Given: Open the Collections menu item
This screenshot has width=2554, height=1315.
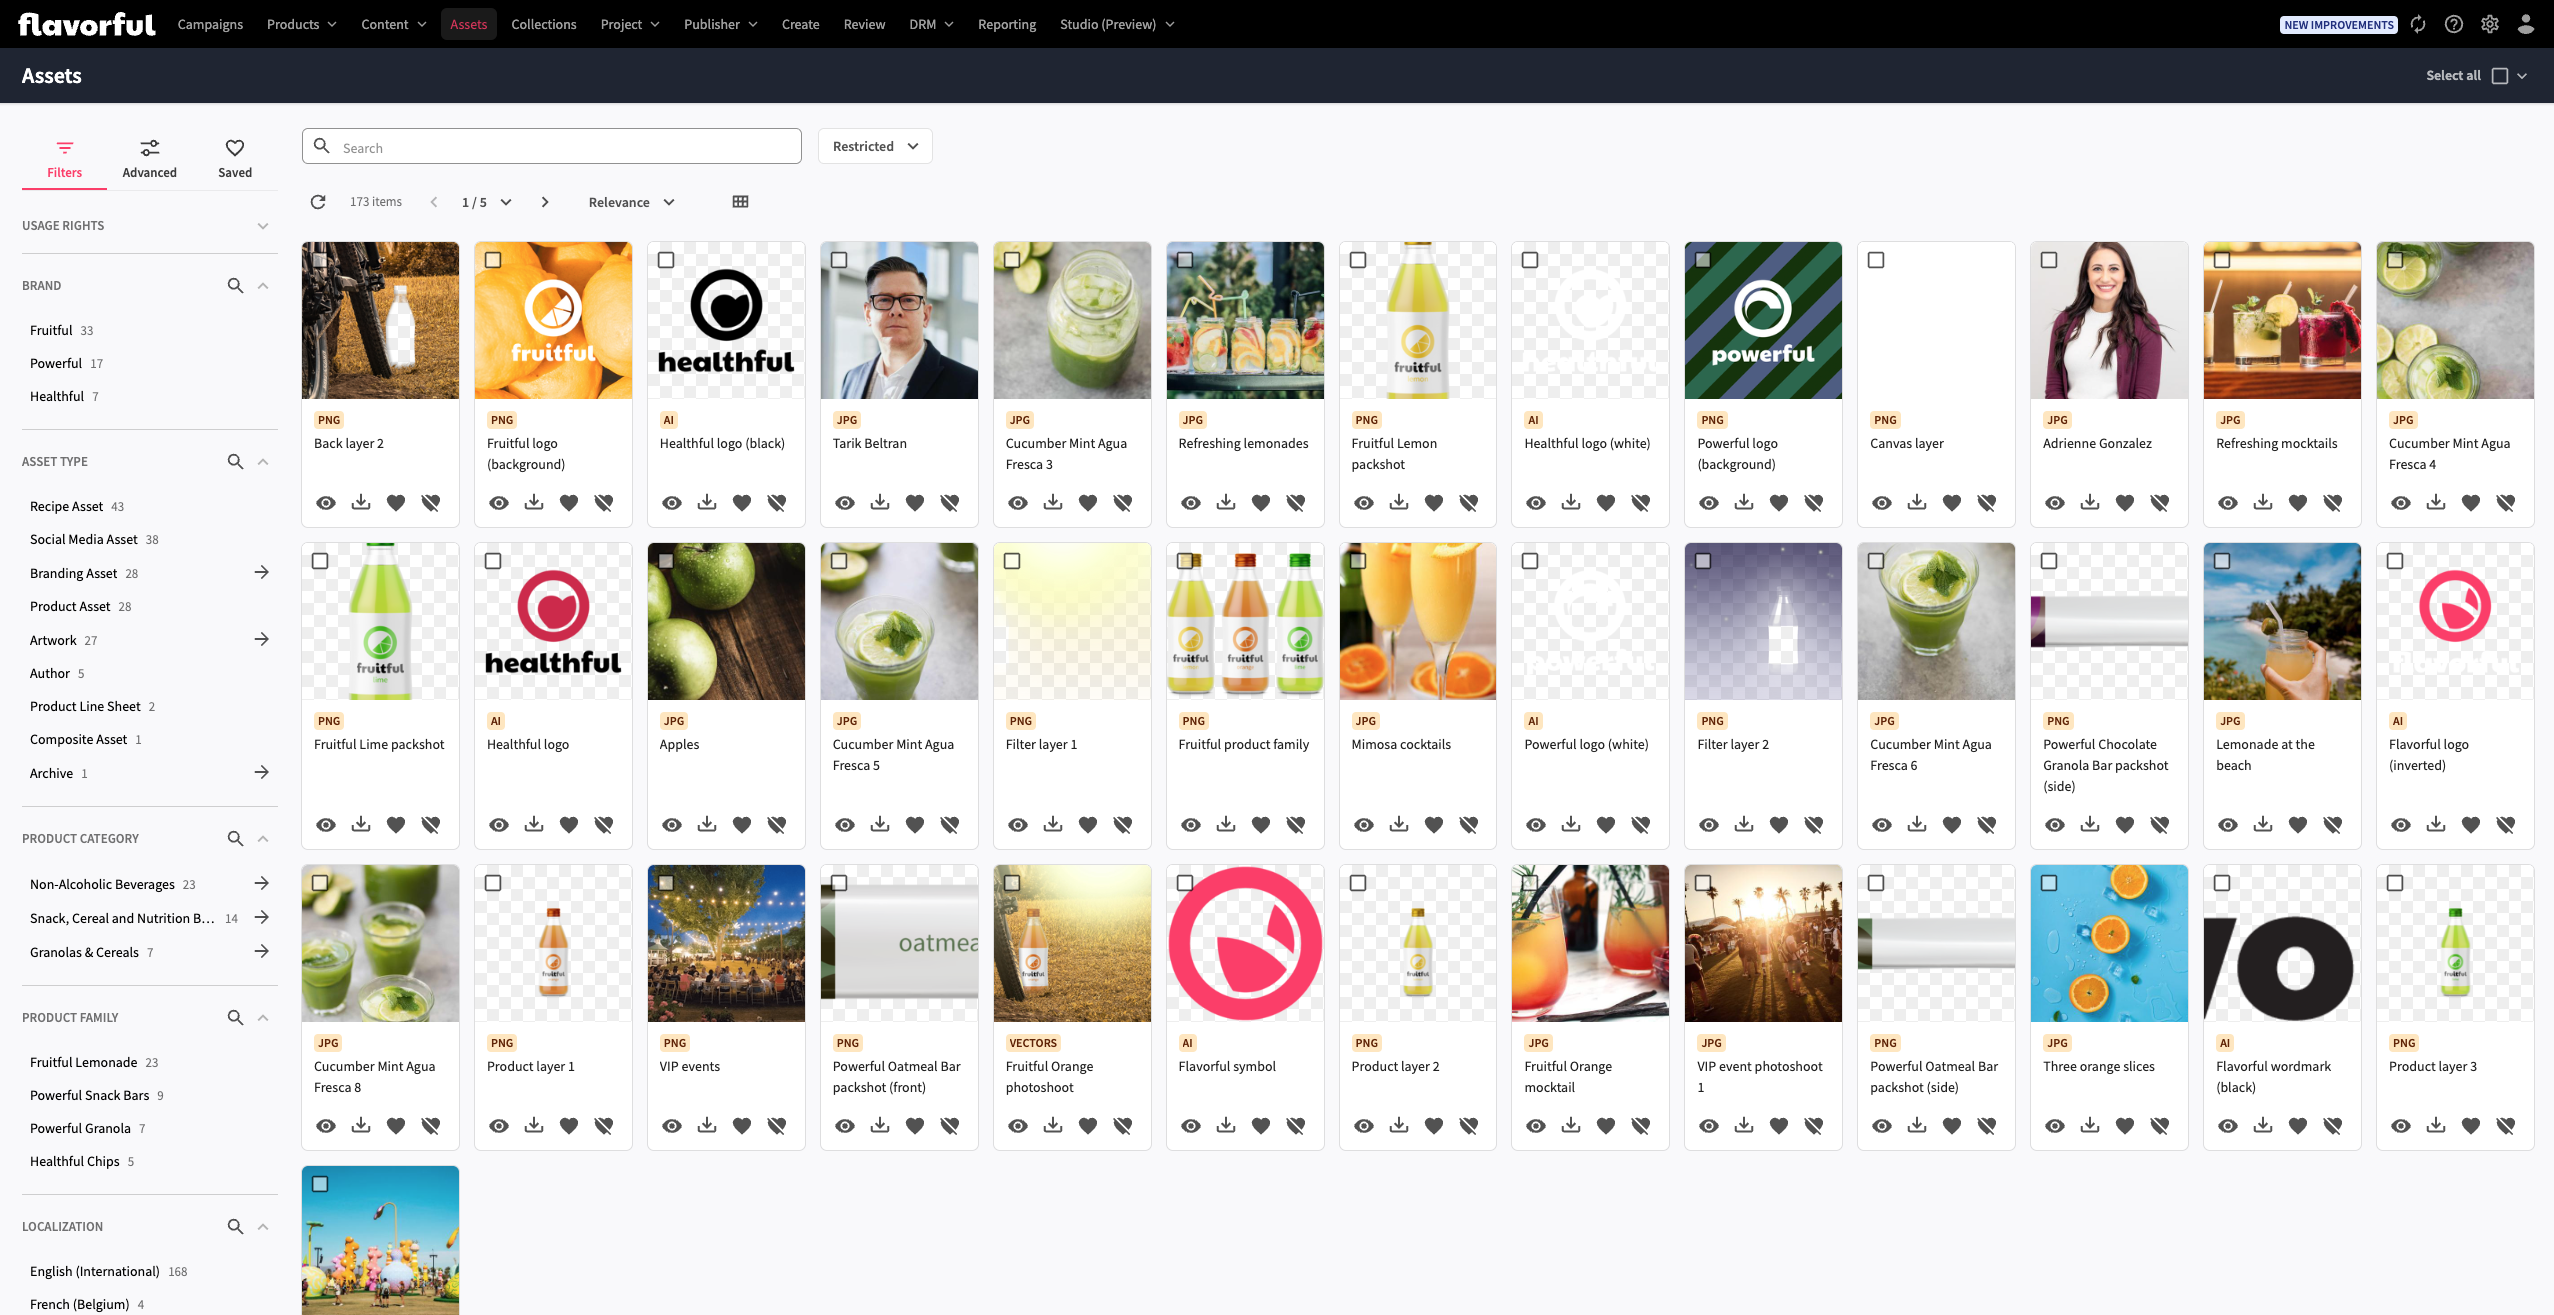Looking at the screenshot, I should (543, 24).
